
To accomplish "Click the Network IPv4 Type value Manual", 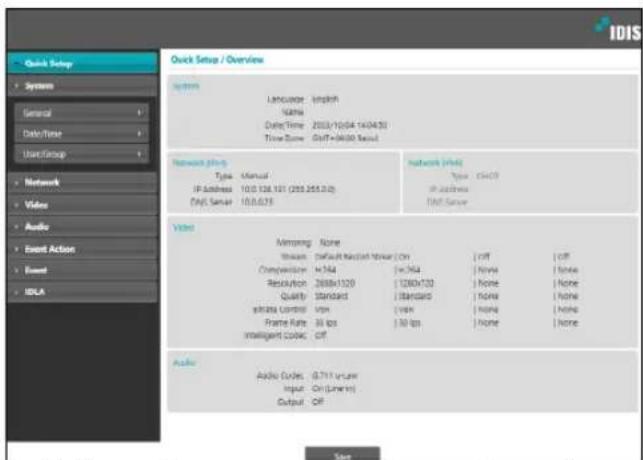I will point(254,176).
